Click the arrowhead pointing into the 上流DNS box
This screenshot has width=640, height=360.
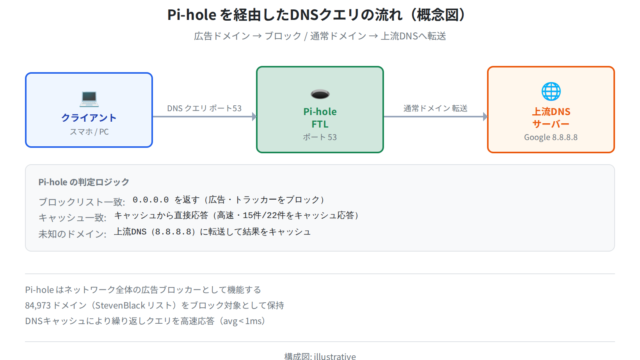[x=485, y=117]
